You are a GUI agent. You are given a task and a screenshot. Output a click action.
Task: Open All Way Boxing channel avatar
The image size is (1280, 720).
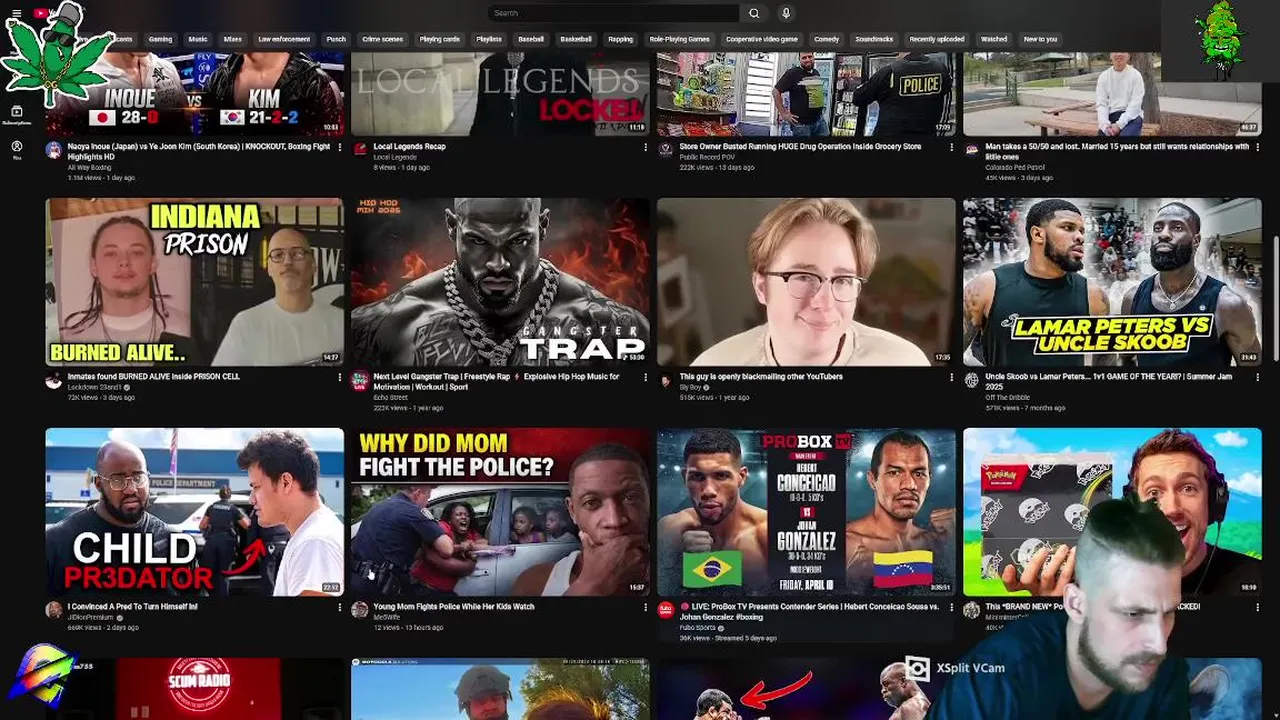tap(54, 150)
